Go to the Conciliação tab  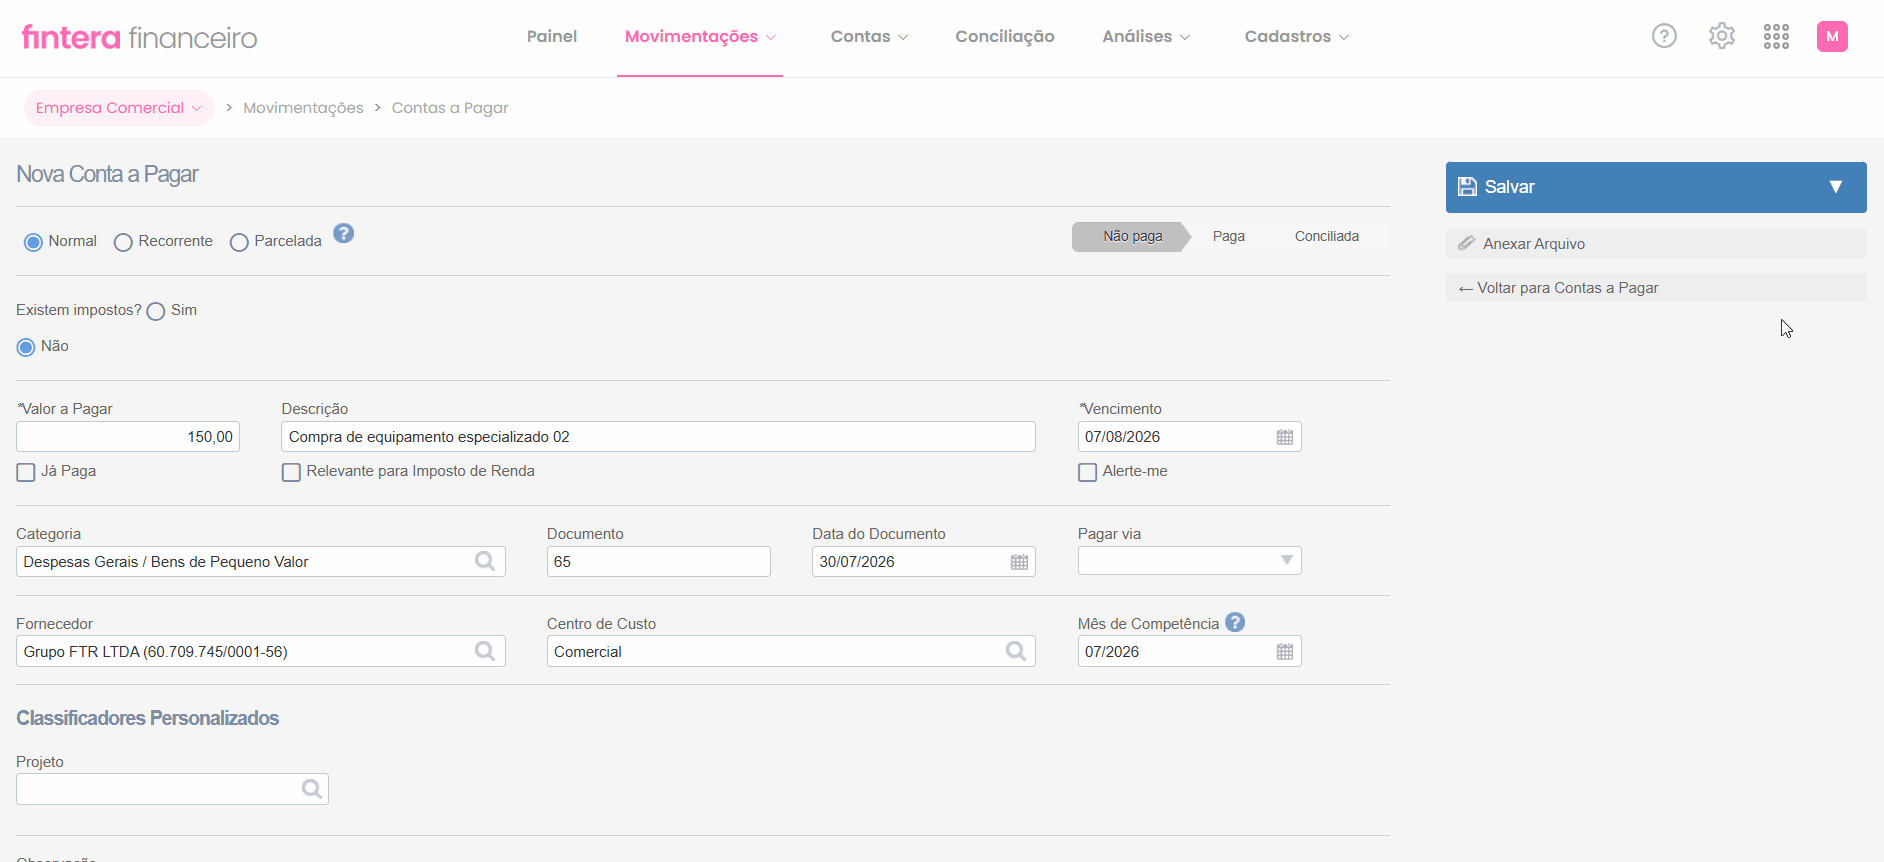click(1005, 37)
